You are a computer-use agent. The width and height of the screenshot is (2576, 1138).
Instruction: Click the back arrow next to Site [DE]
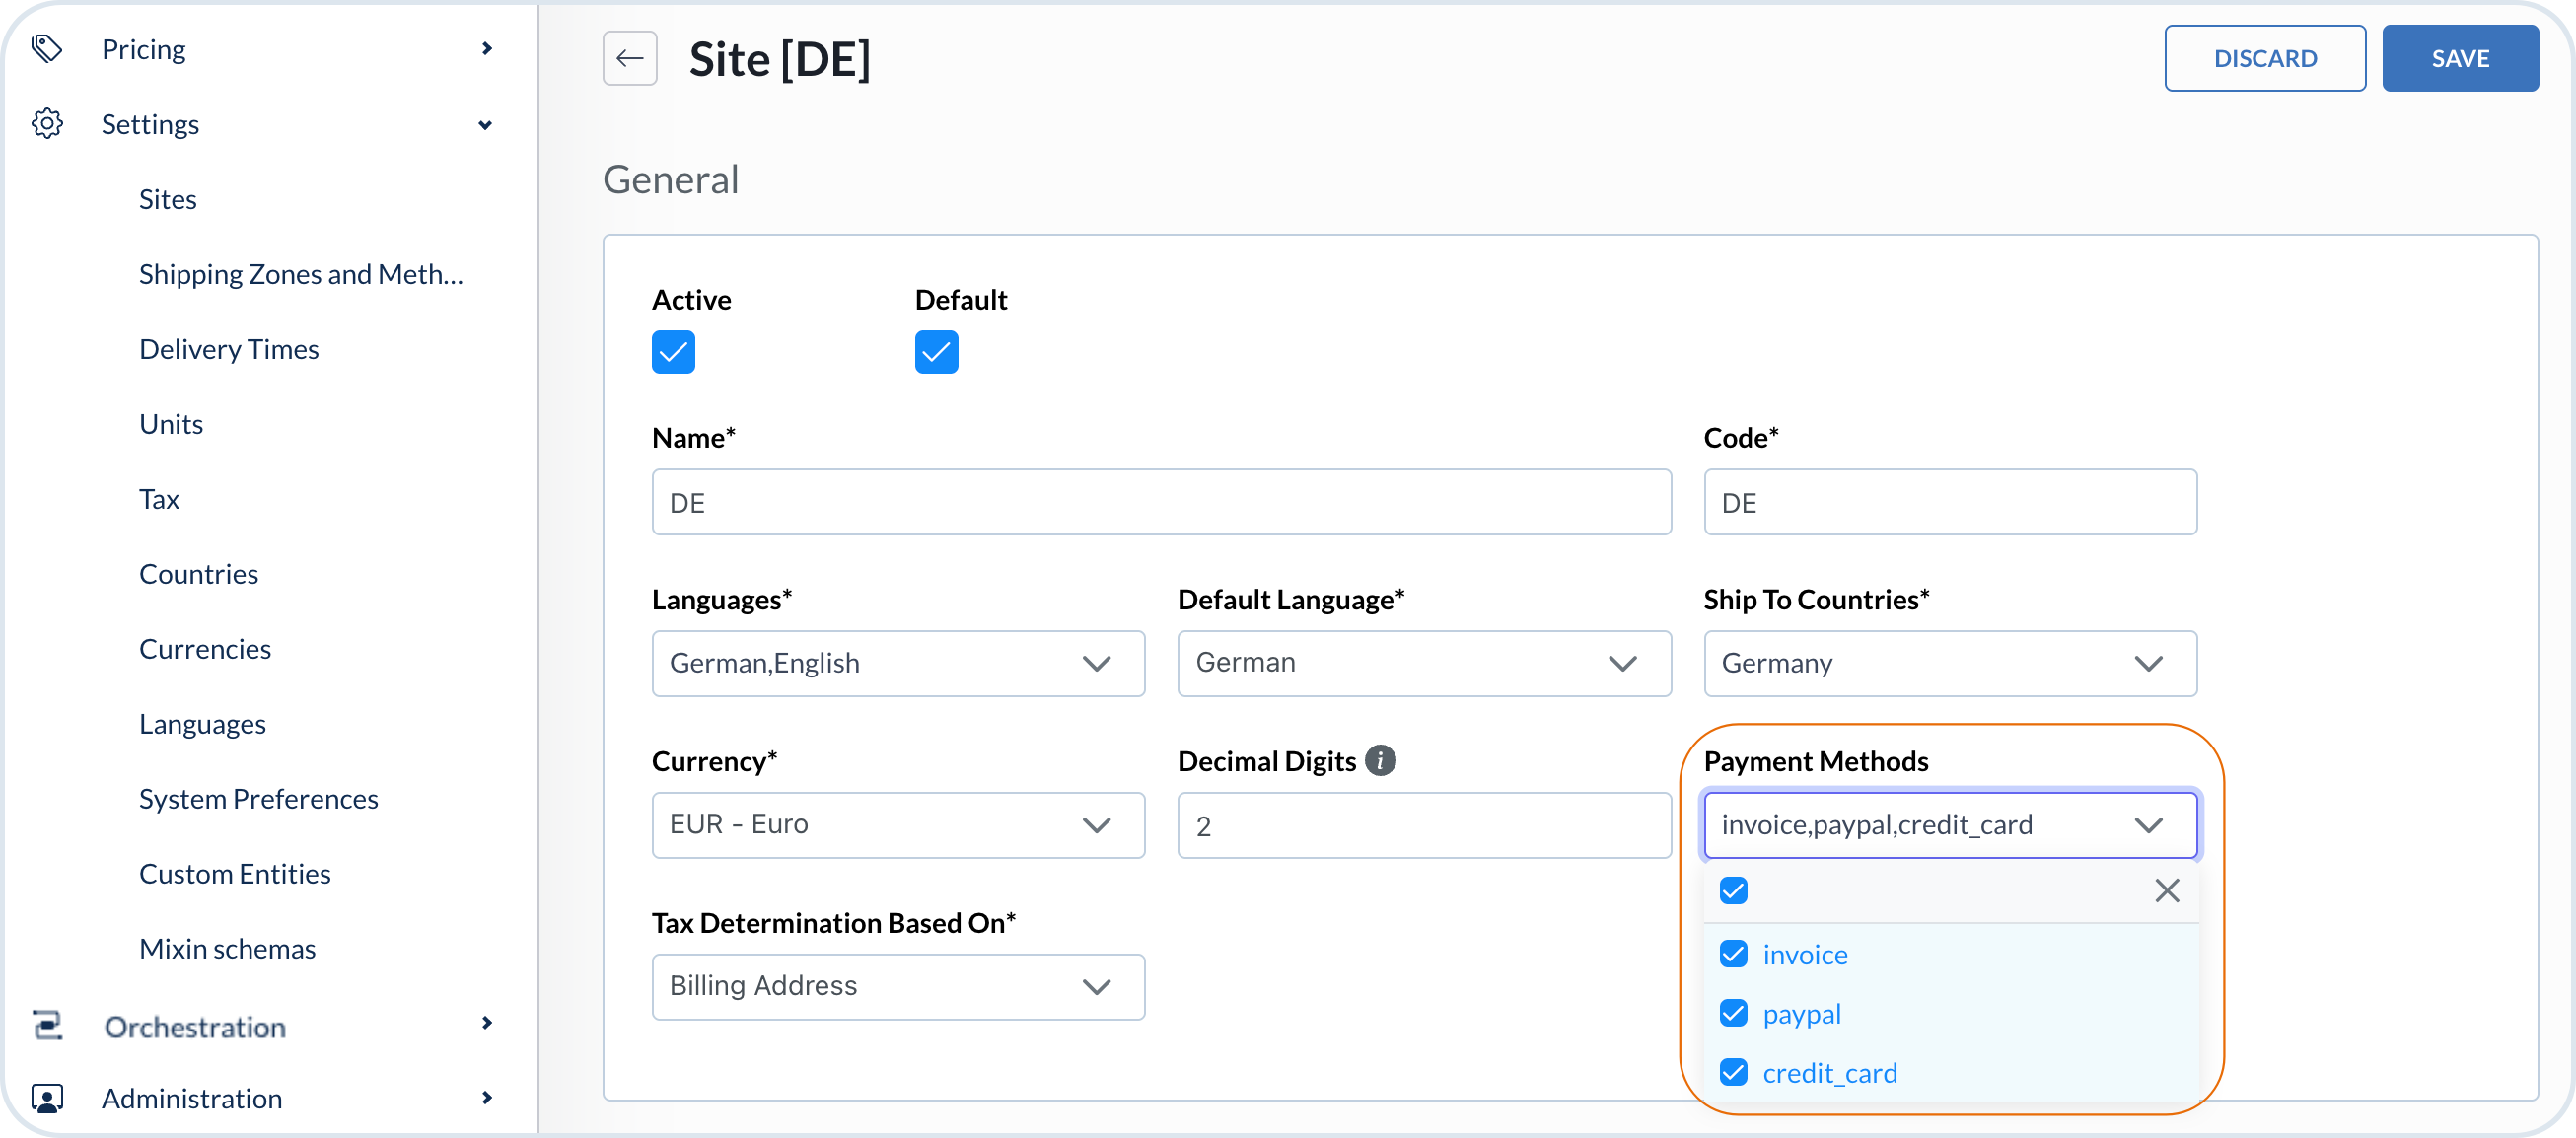(x=629, y=59)
